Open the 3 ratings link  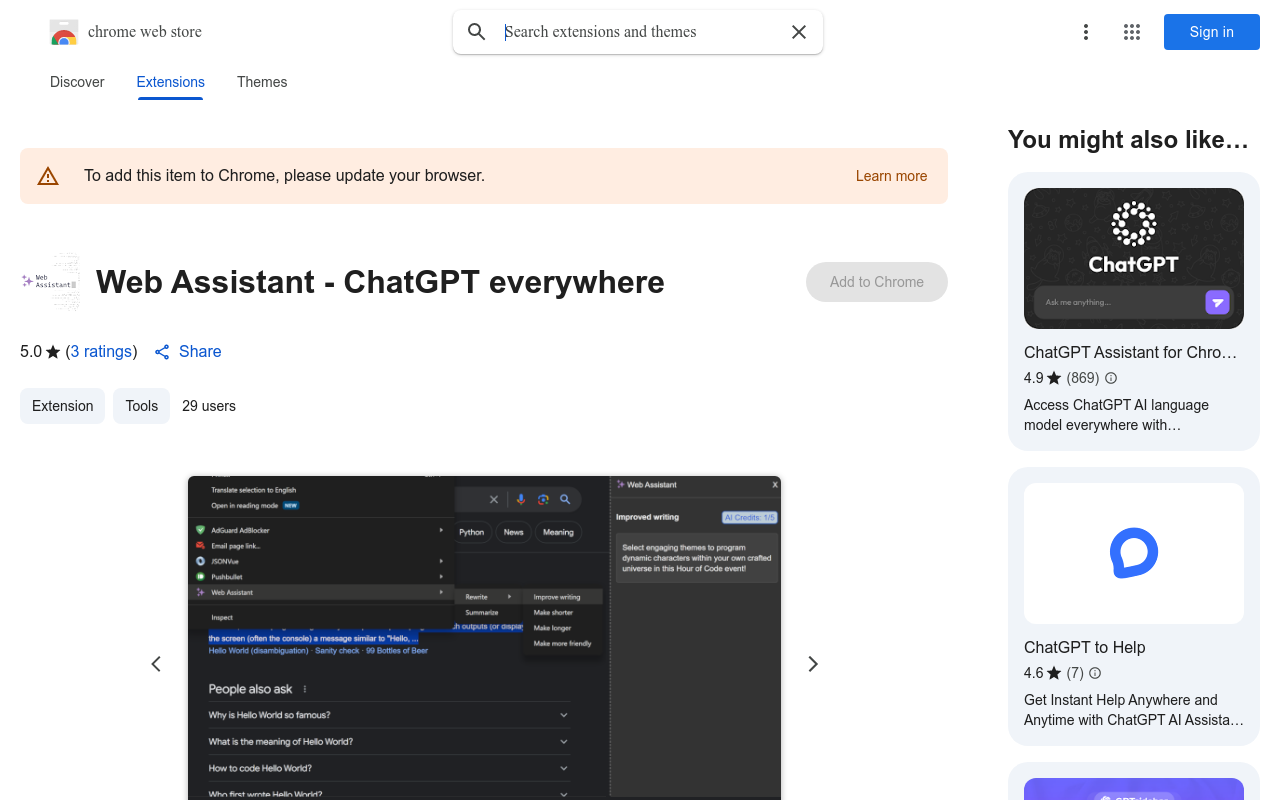click(101, 352)
